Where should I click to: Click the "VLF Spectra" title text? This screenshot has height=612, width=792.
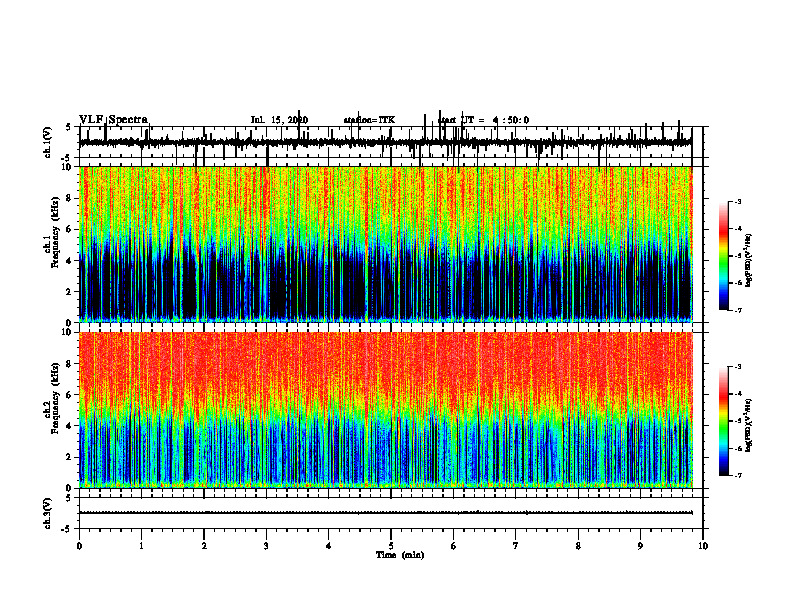[x=114, y=119]
